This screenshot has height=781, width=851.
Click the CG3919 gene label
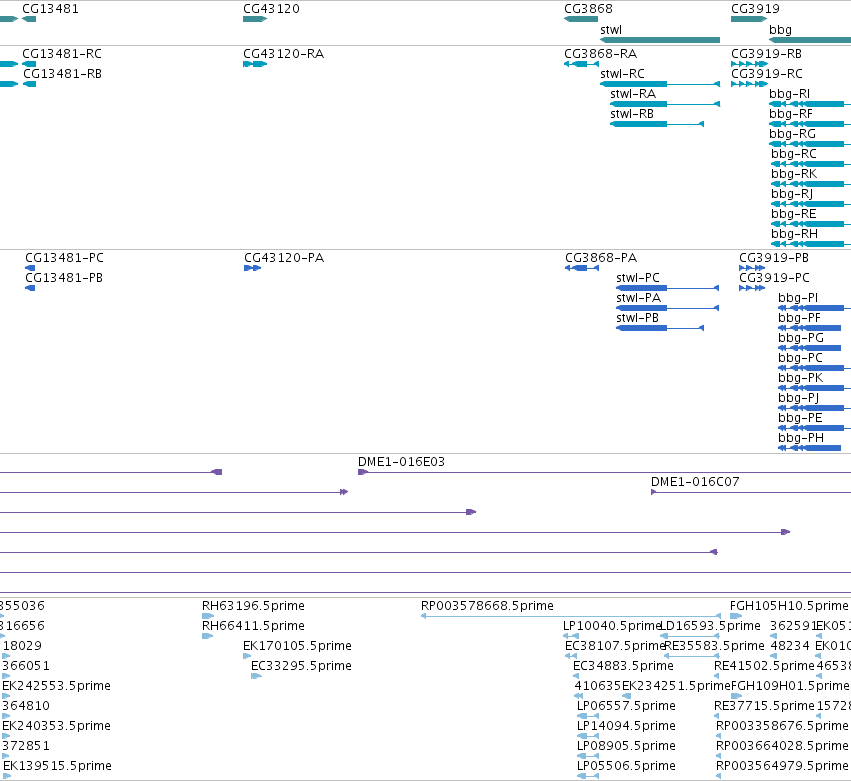[x=755, y=9]
